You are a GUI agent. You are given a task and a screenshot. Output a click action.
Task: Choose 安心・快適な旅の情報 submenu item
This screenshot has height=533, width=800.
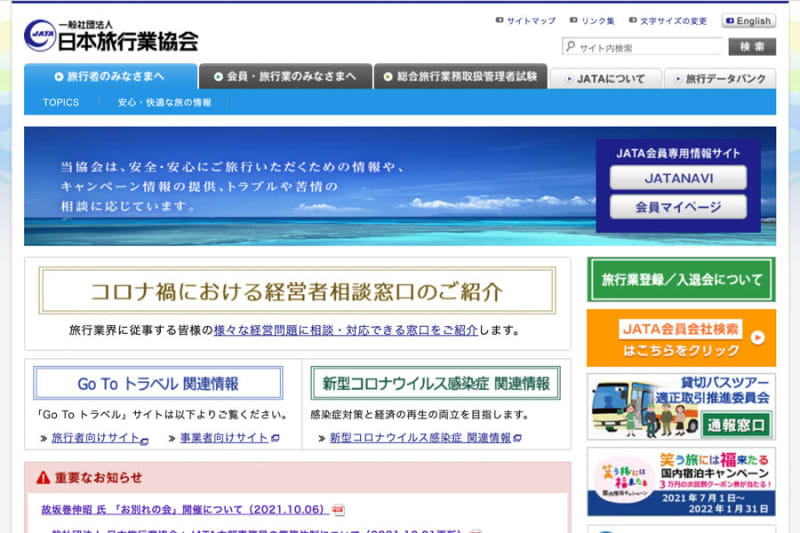[x=164, y=103]
